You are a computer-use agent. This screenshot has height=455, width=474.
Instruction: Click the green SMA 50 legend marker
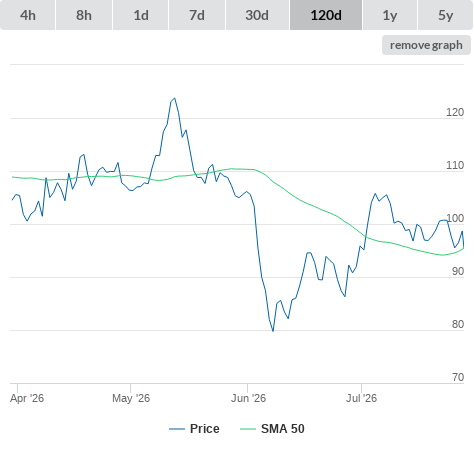click(x=248, y=429)
